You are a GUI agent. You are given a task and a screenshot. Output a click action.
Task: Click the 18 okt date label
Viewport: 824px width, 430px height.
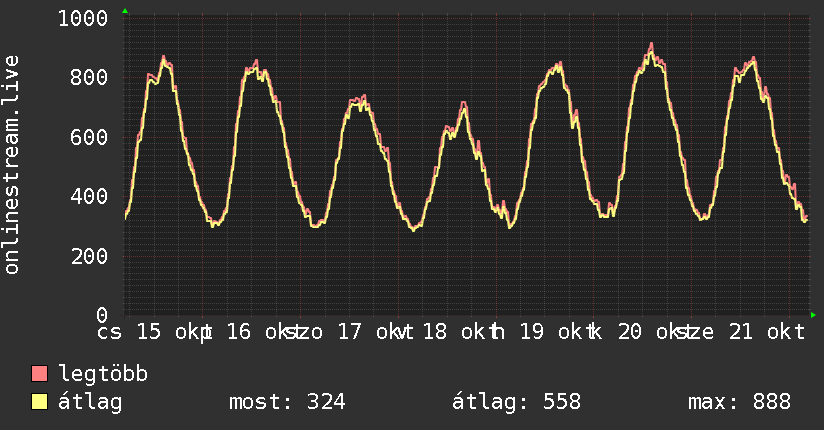pos(461,332)
